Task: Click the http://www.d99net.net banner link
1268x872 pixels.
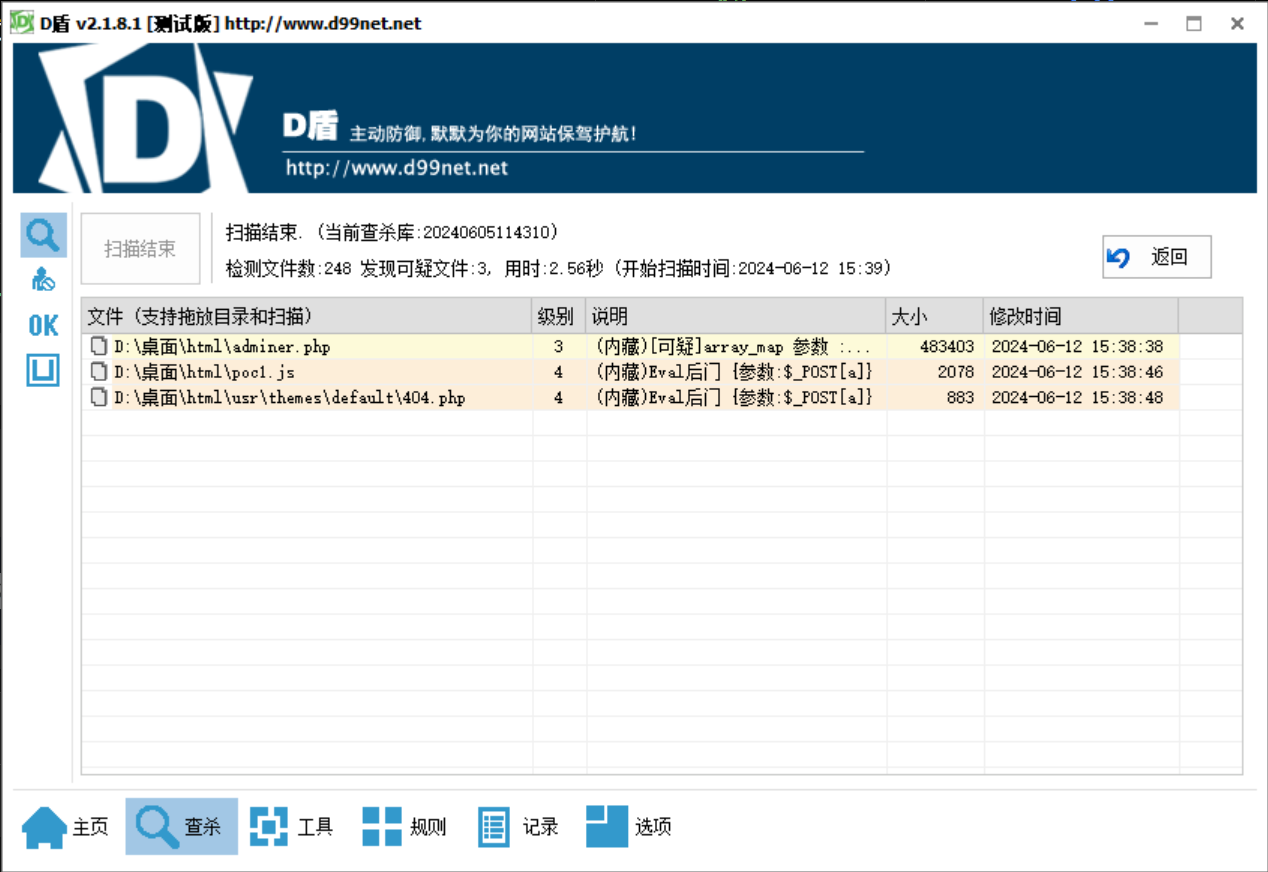Action: click(397, 167)
